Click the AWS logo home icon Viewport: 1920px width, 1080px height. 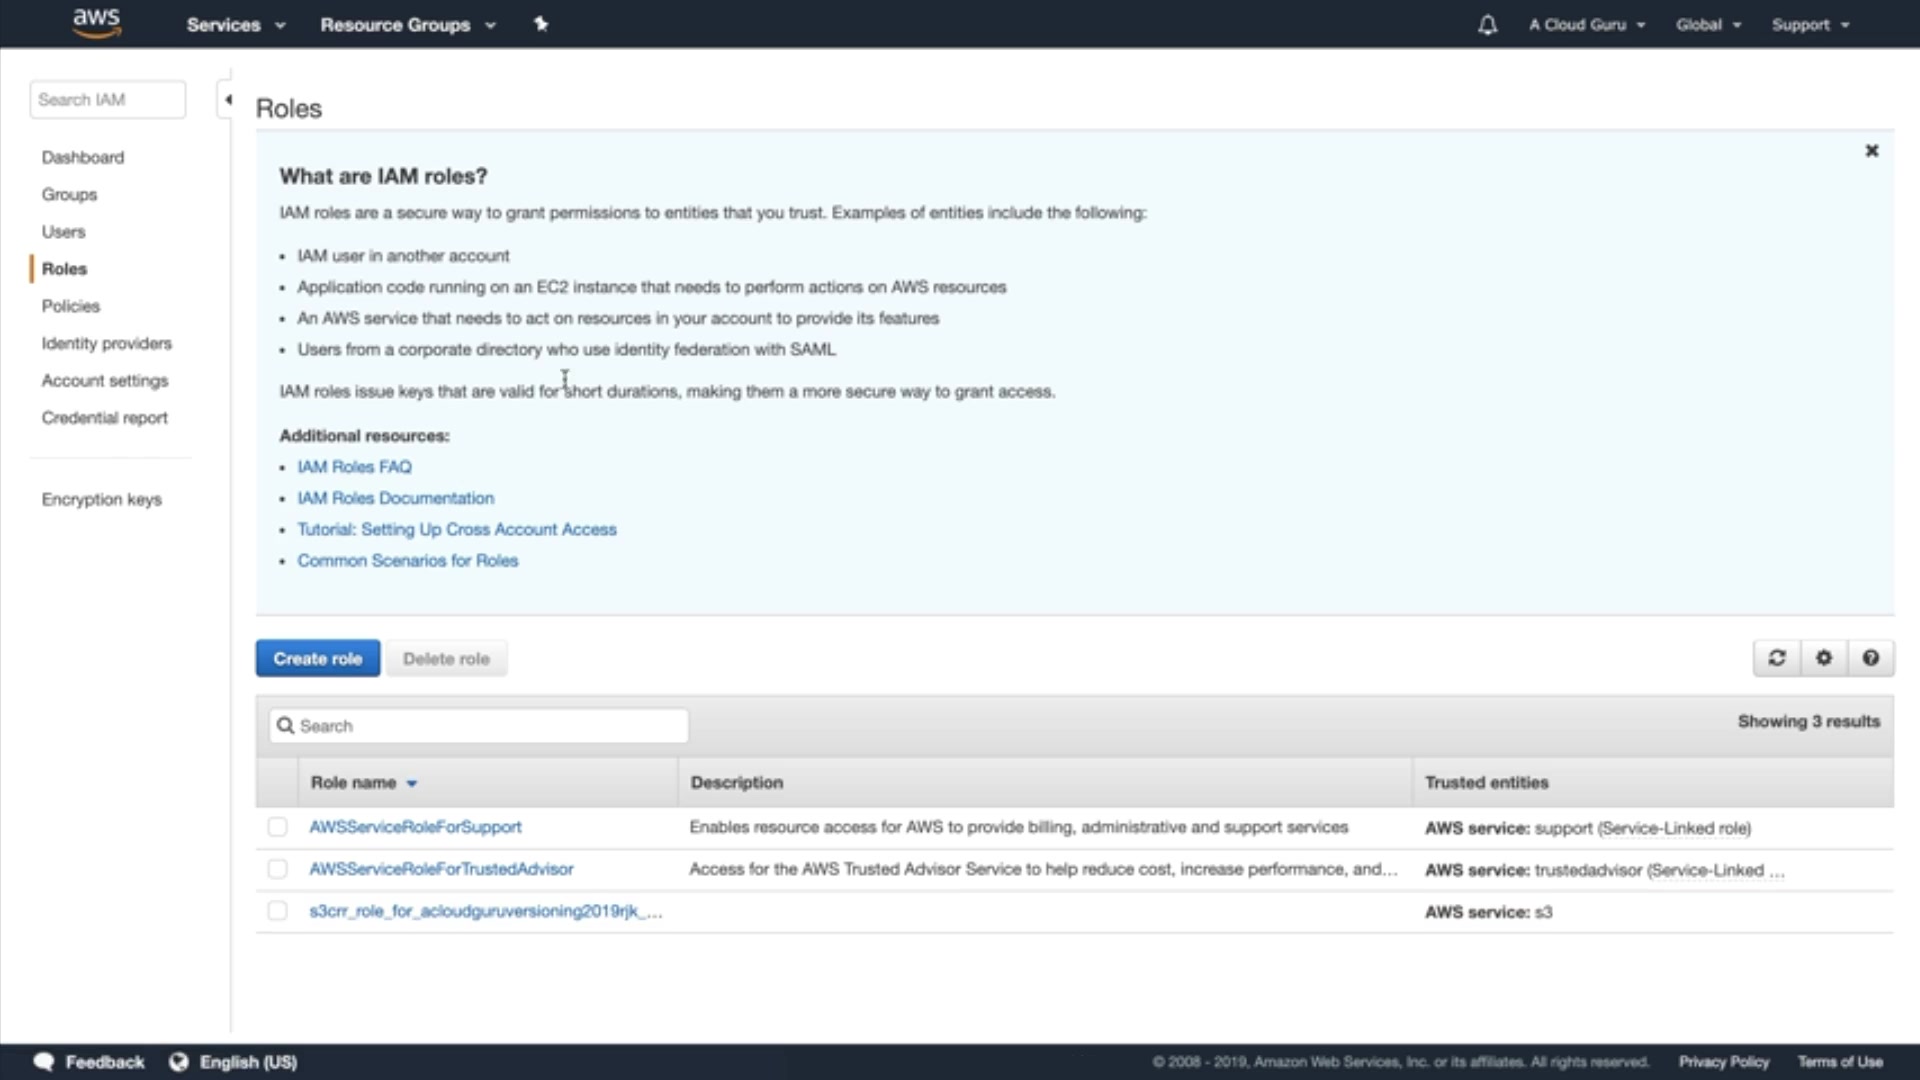point(96,23)
